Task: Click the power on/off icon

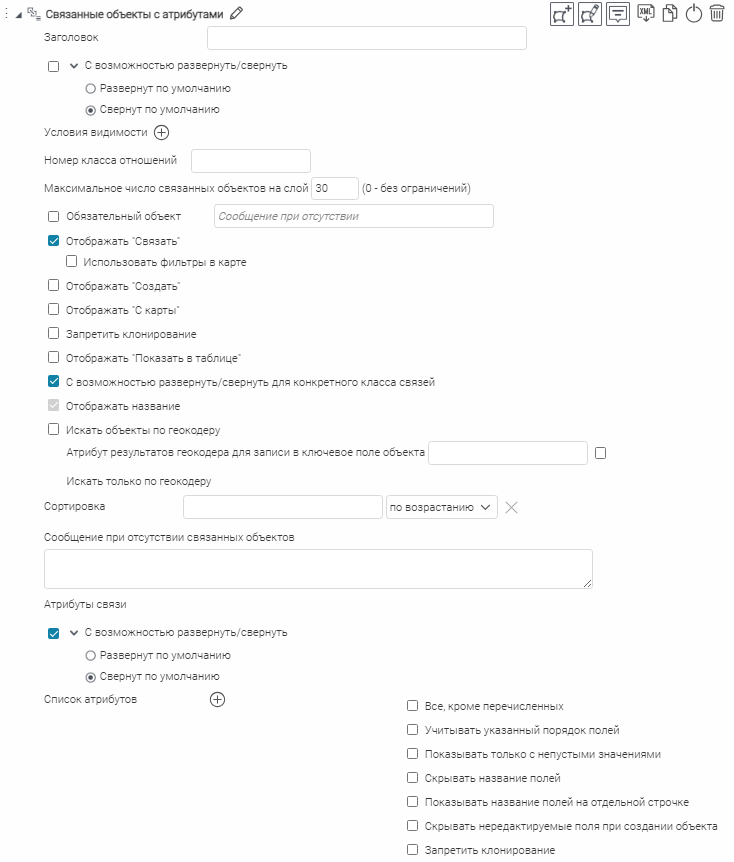Action: pos(694,14)
